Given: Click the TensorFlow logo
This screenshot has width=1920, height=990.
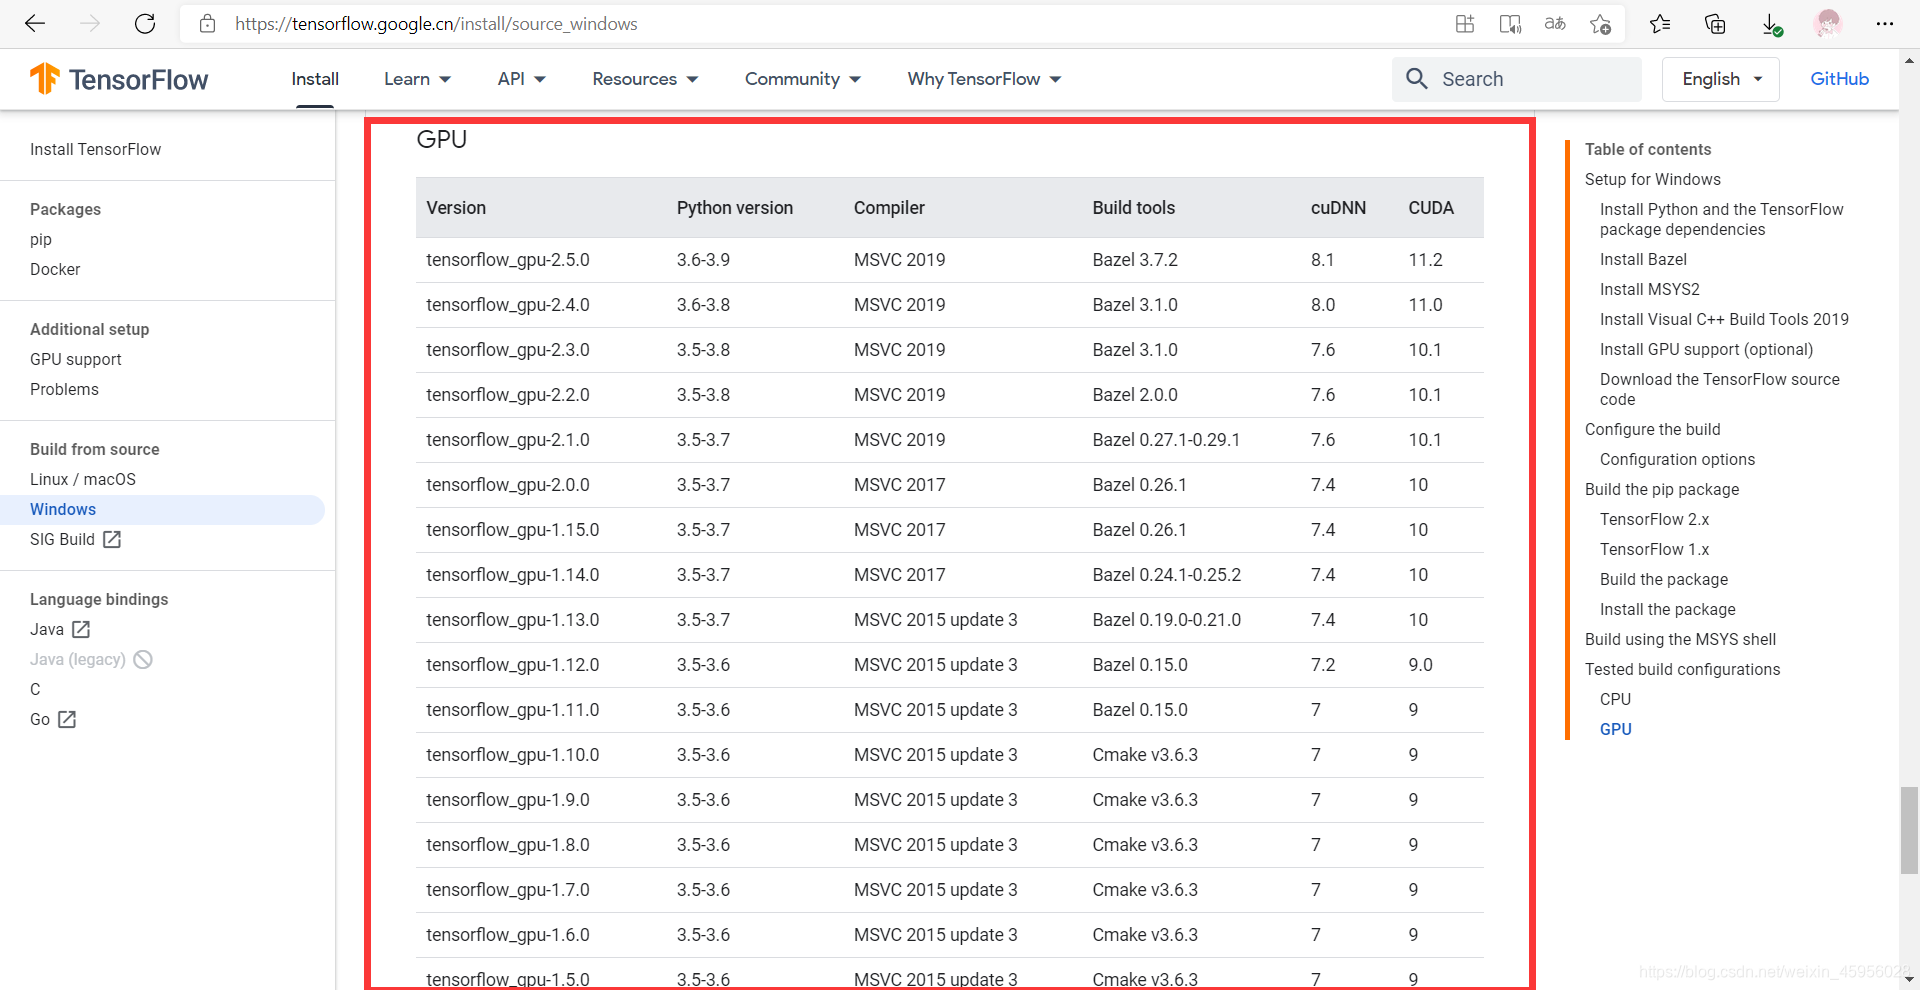Looking at the screenshot, I should (x=119, y=79).
